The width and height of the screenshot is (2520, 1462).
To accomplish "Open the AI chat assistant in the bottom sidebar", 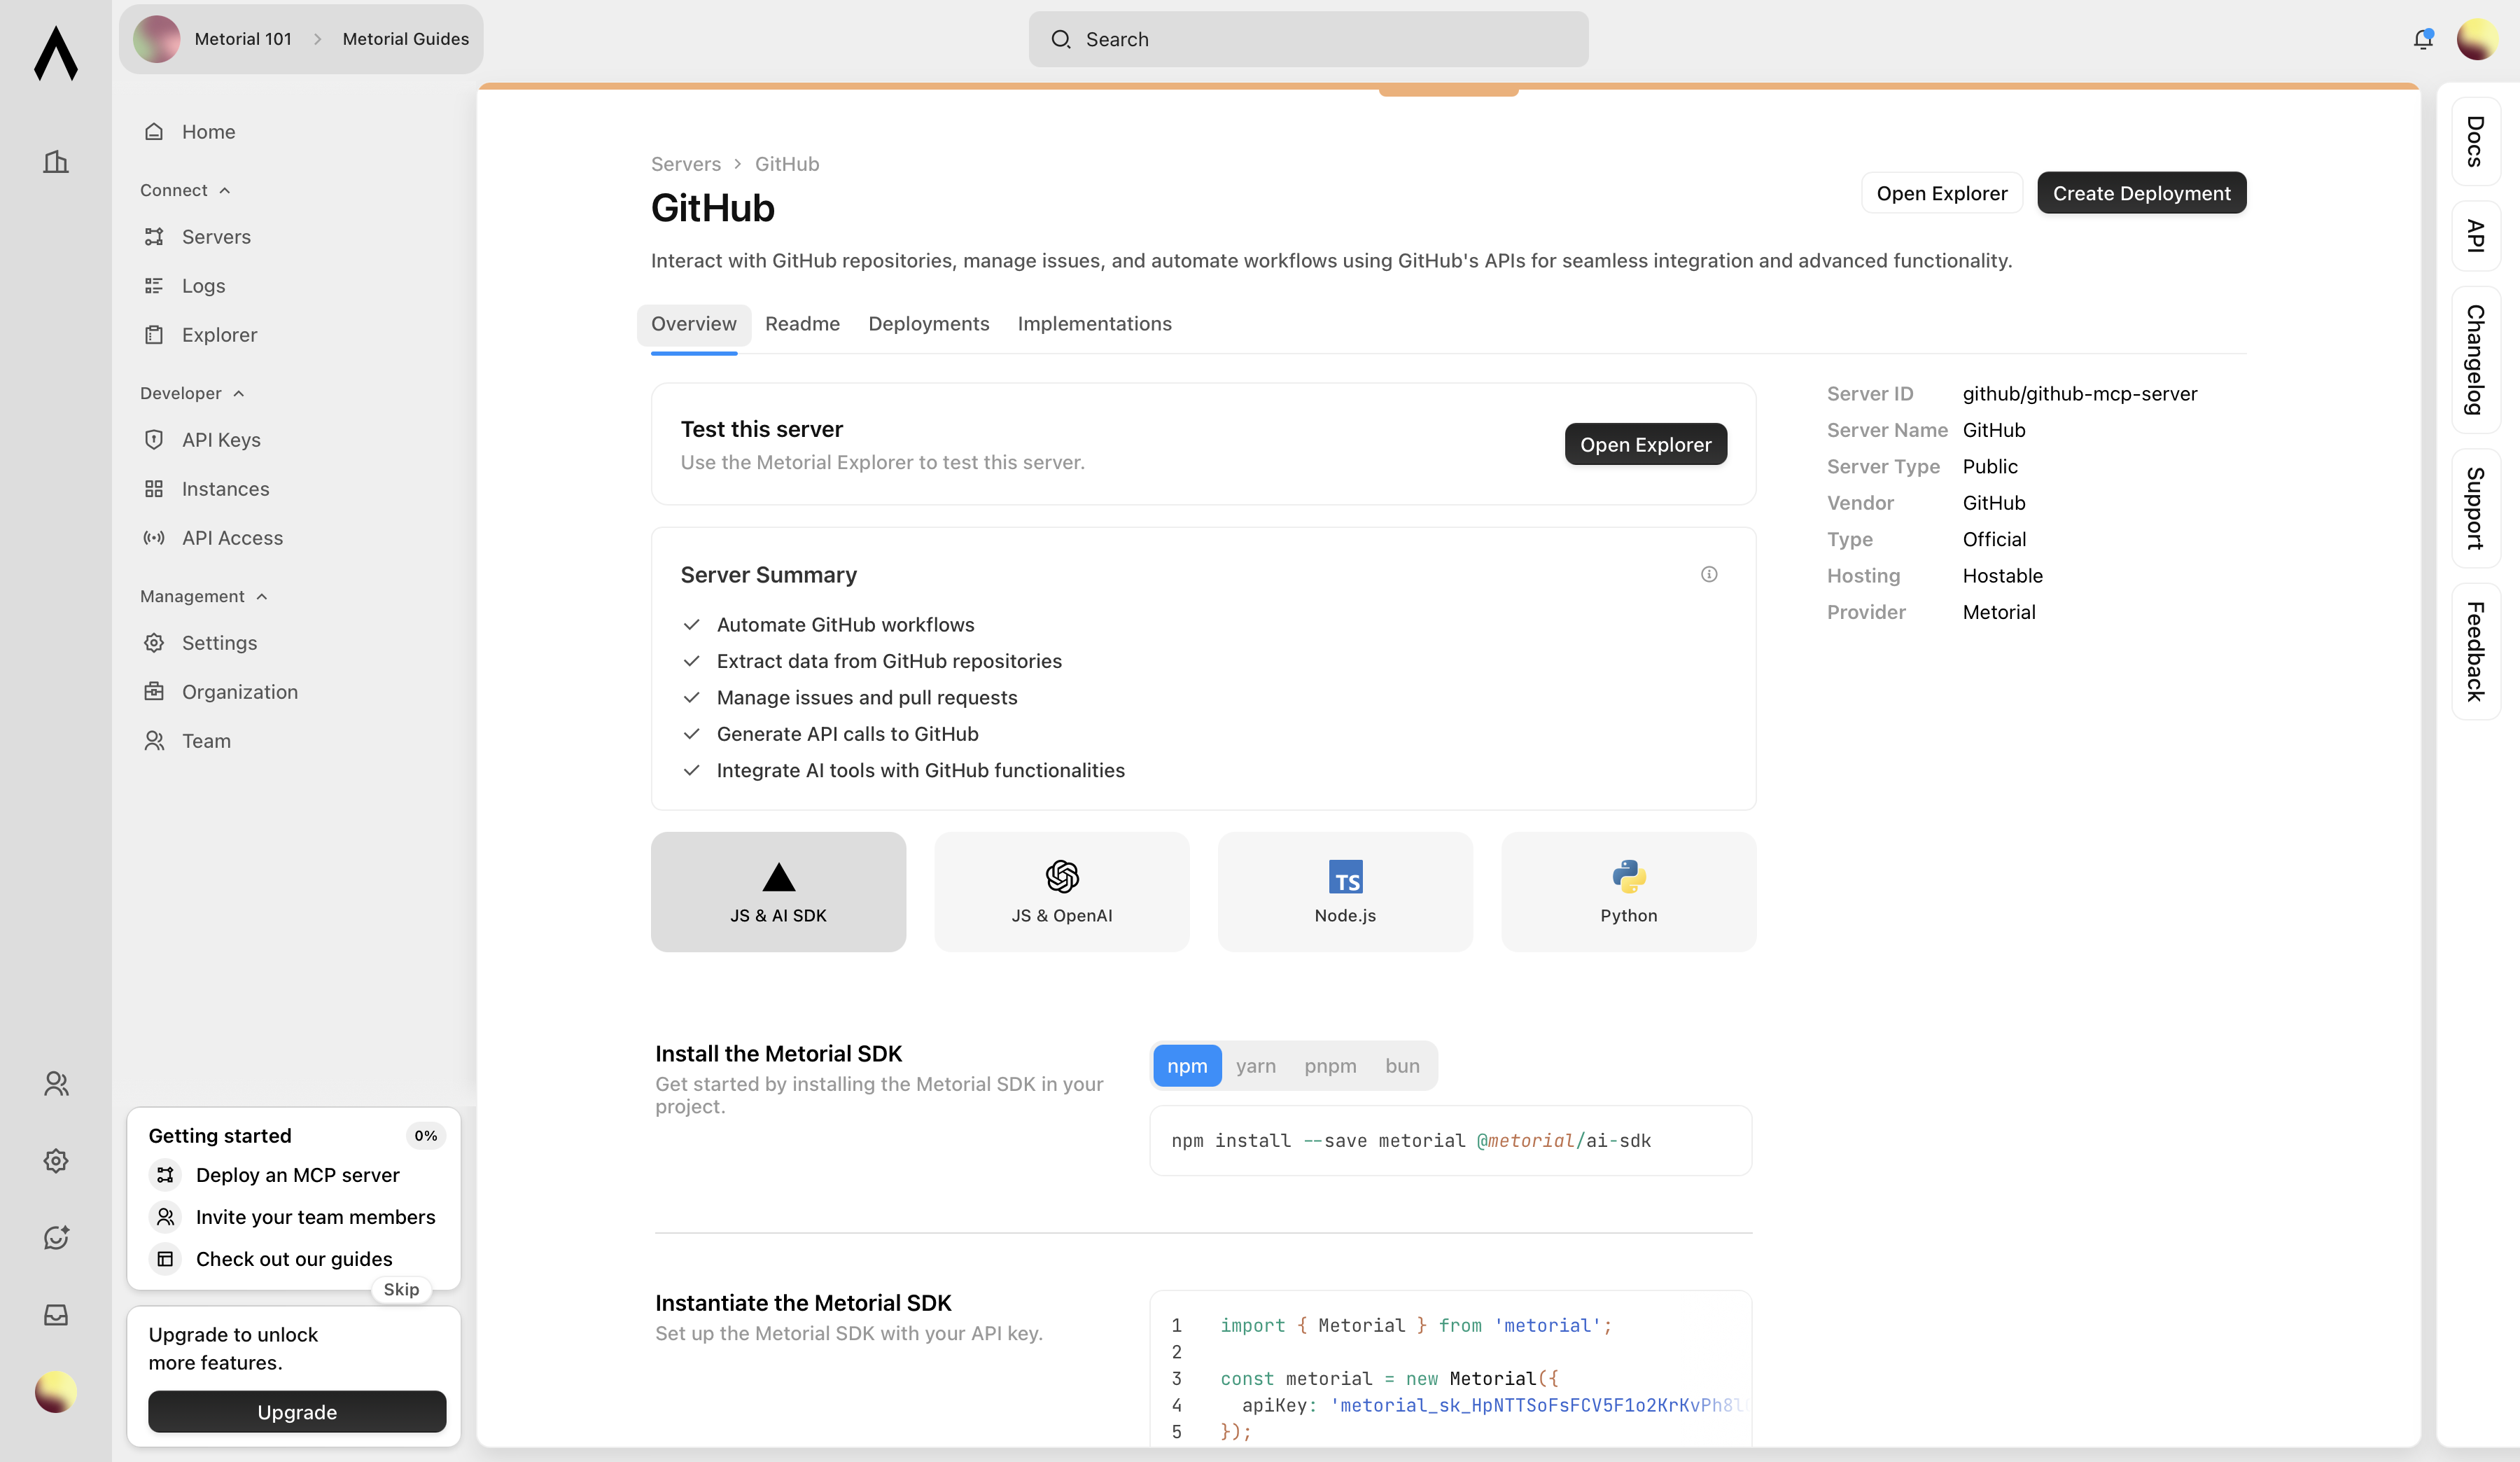I will click(56, 1237).
